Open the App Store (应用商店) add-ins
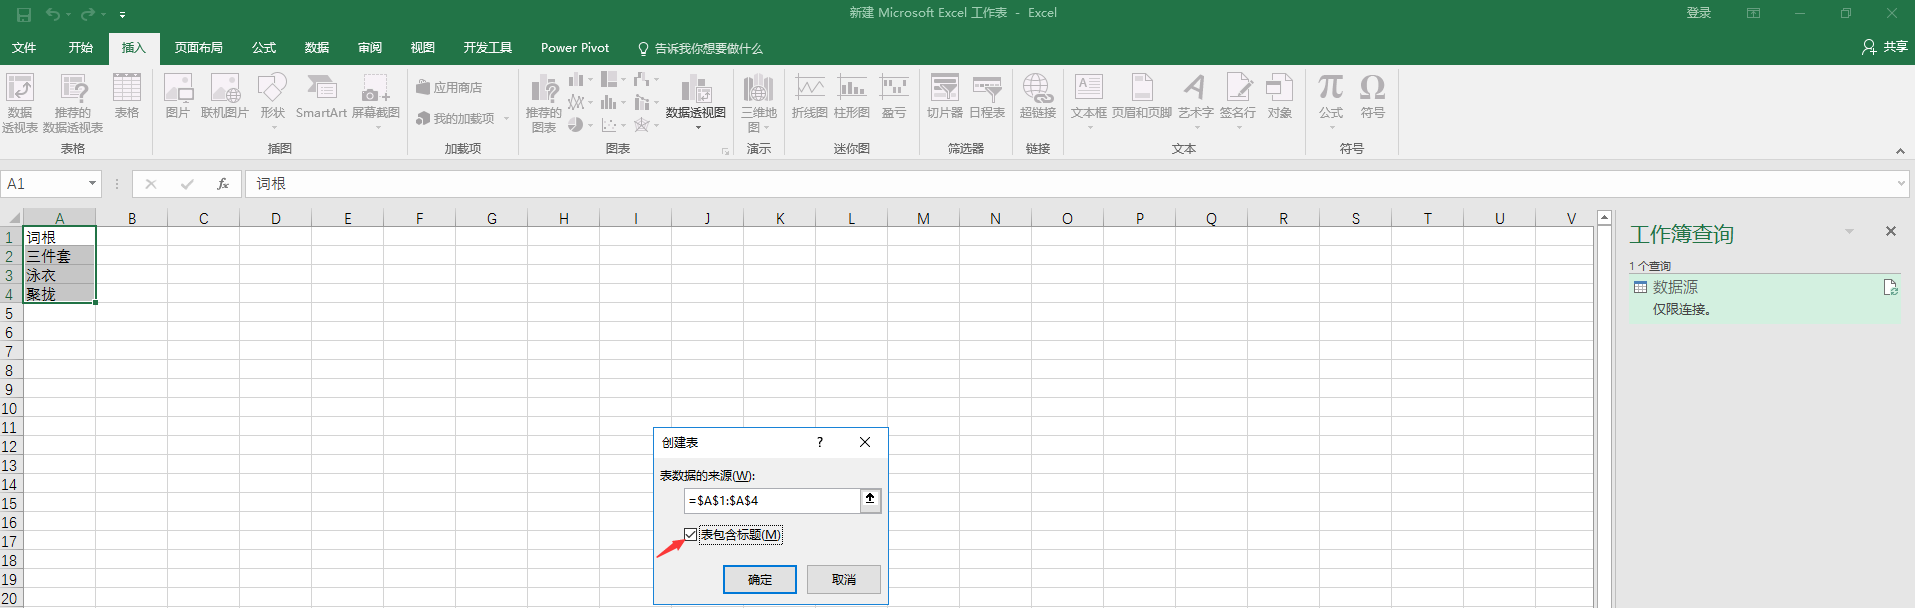The width and height of the screenshot is (1915, 608). click(449, 88)
